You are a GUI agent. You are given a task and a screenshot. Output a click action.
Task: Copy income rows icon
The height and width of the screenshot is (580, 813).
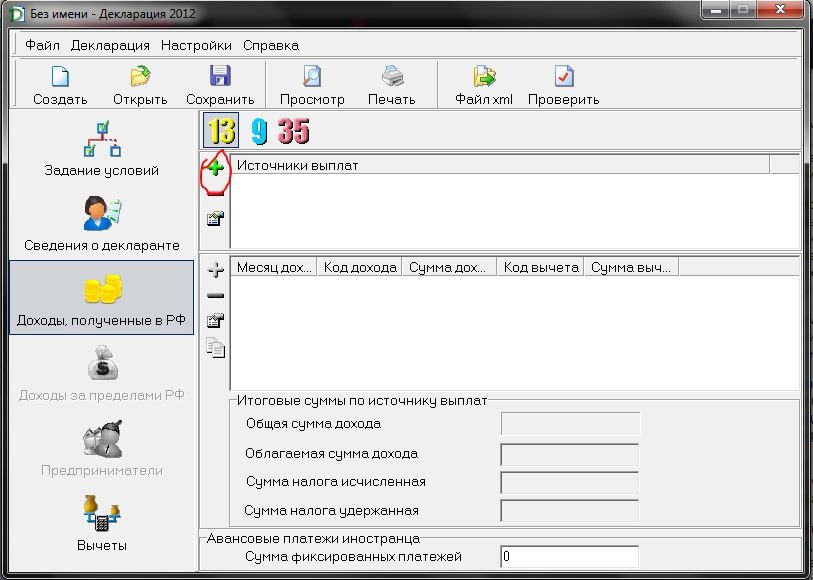tap(215, 347)
